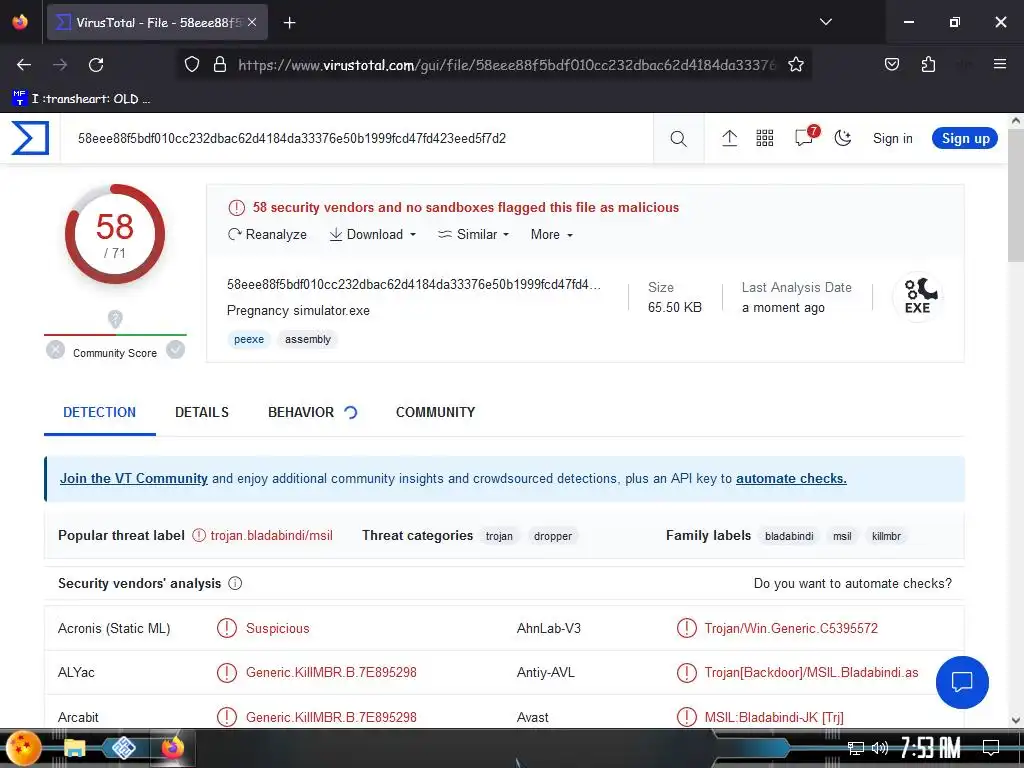Click the automate checks link
Screen dimensions: 1024x768
pyautogui.click(x=792, y=479)
